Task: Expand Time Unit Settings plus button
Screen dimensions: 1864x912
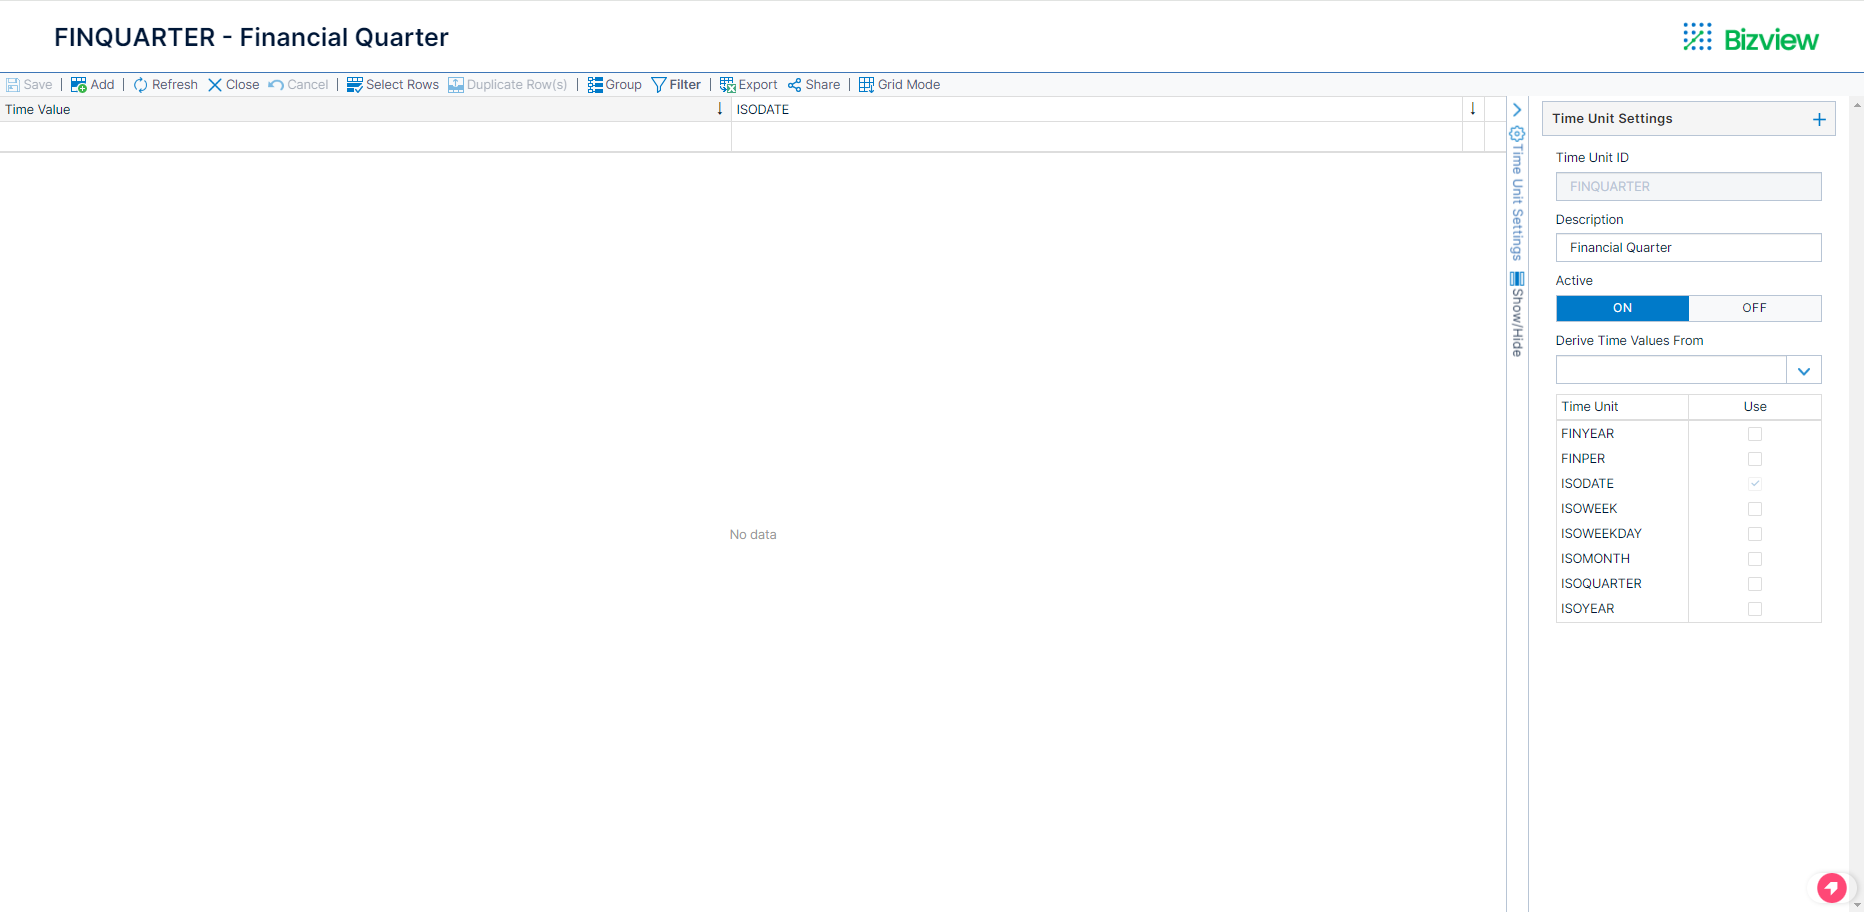Action: [x=1819, y=119]
